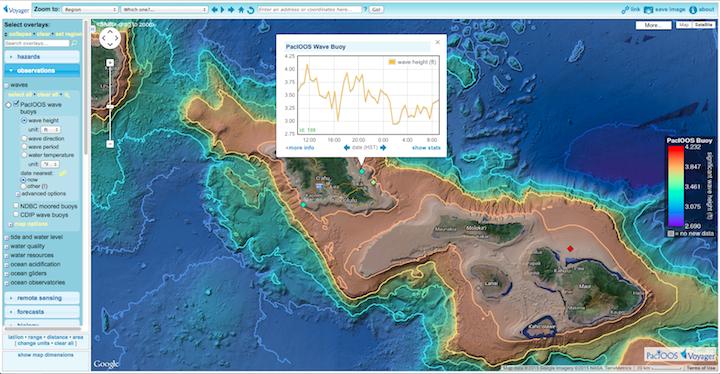The image size is (720, 374).
Task: Zoom in with map plus button
Action: coord(110,62)
